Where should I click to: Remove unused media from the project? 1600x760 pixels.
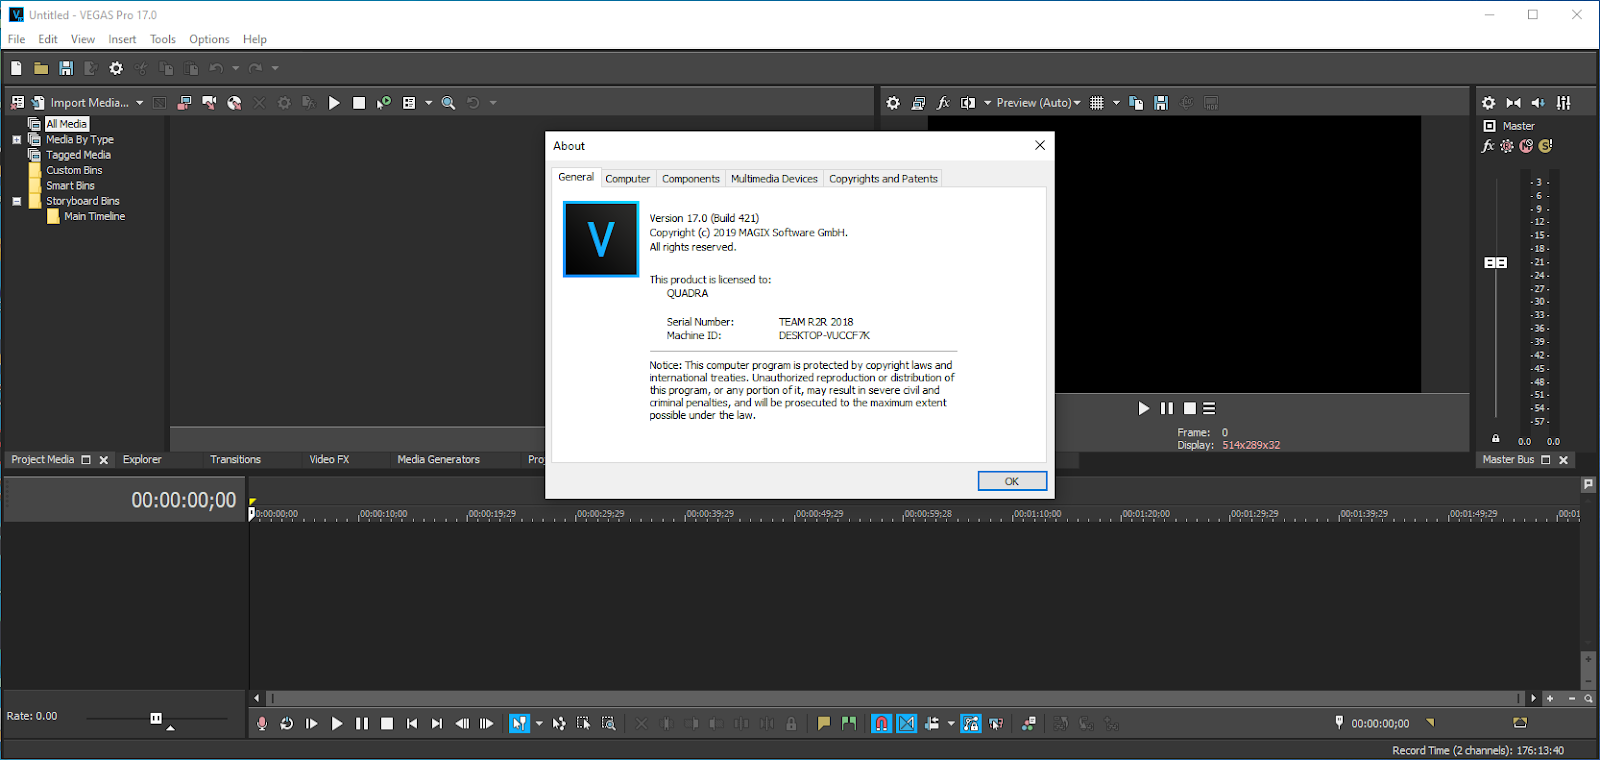[17, 103]
